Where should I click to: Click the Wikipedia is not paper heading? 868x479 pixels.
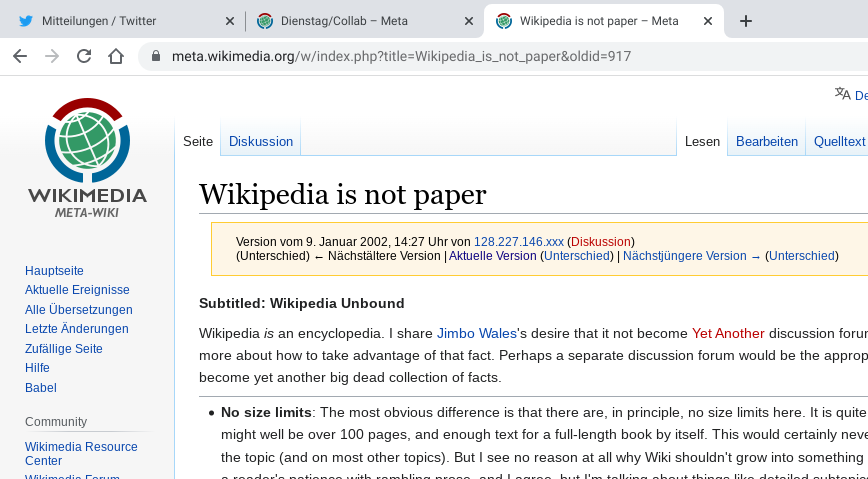(343, 194)
